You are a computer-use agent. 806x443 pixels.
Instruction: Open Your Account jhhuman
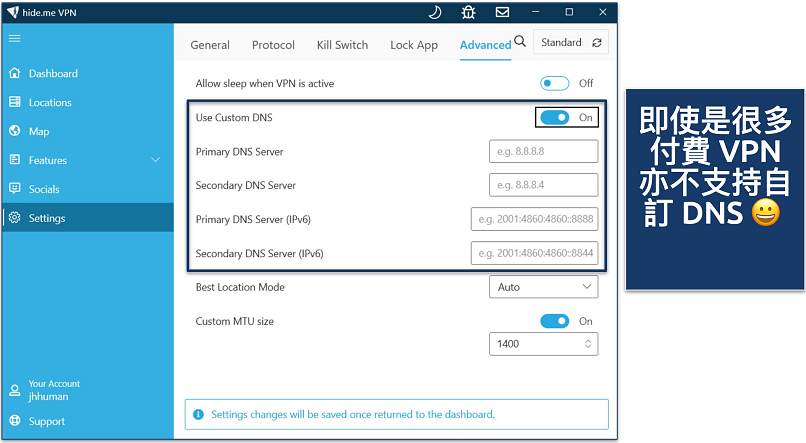coord(54,390)
